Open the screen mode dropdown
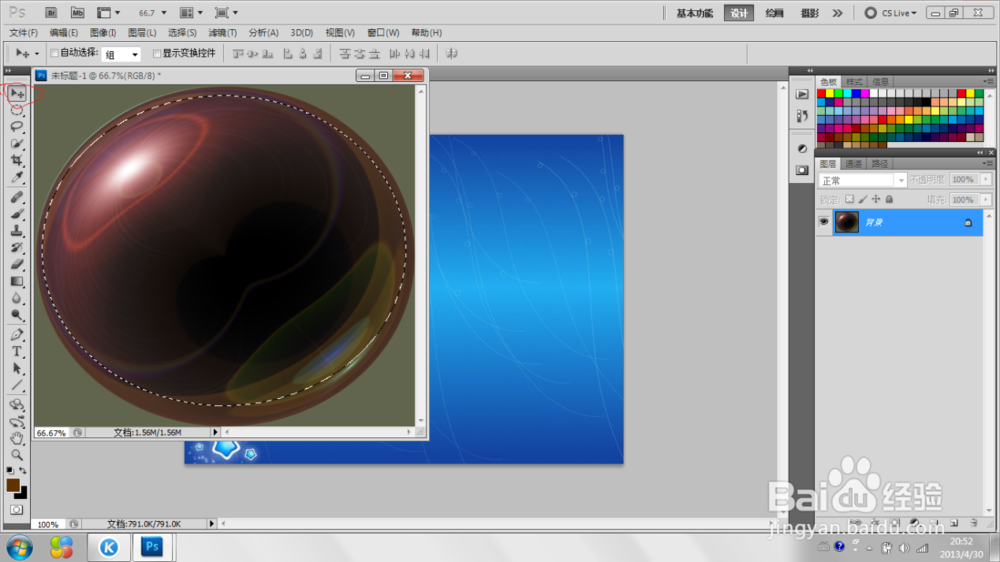 (x=226, y=13)
